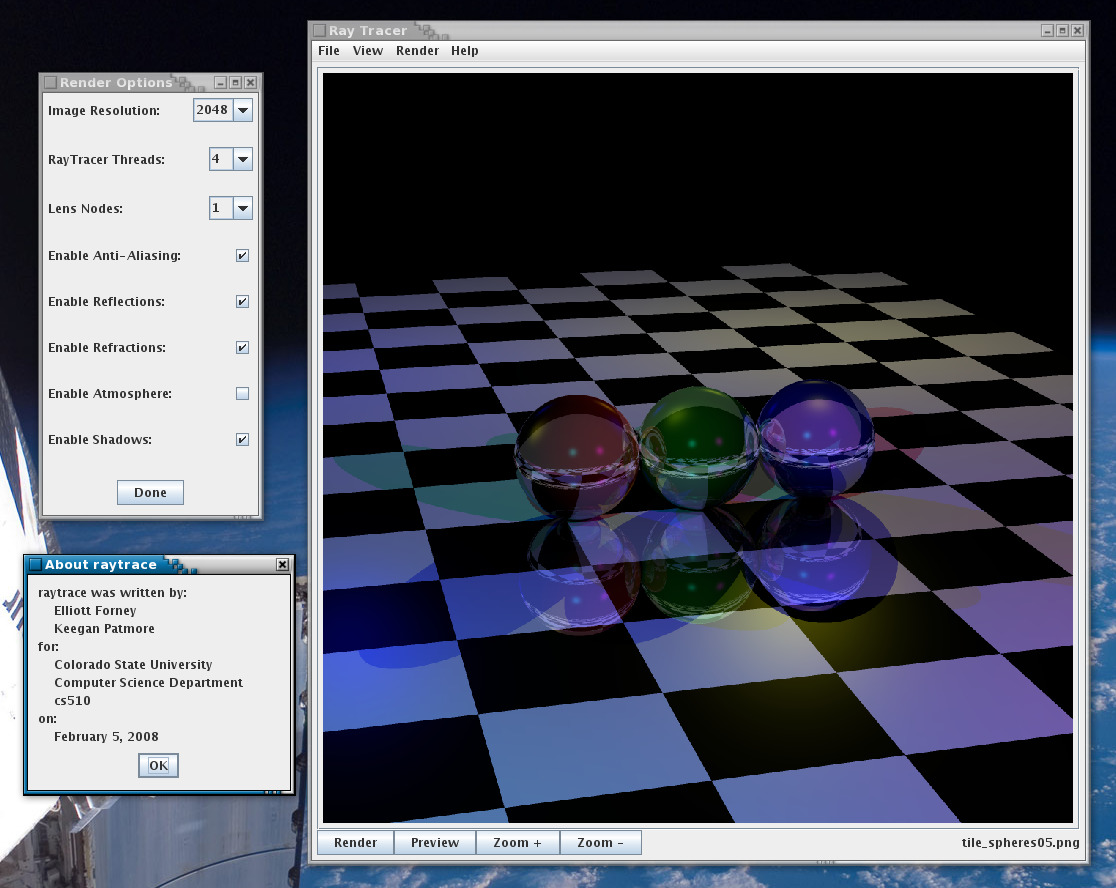The image size is (1116, 888).
Task: Open the About raytrace window menu icon
Action: (x=35, y=564)
